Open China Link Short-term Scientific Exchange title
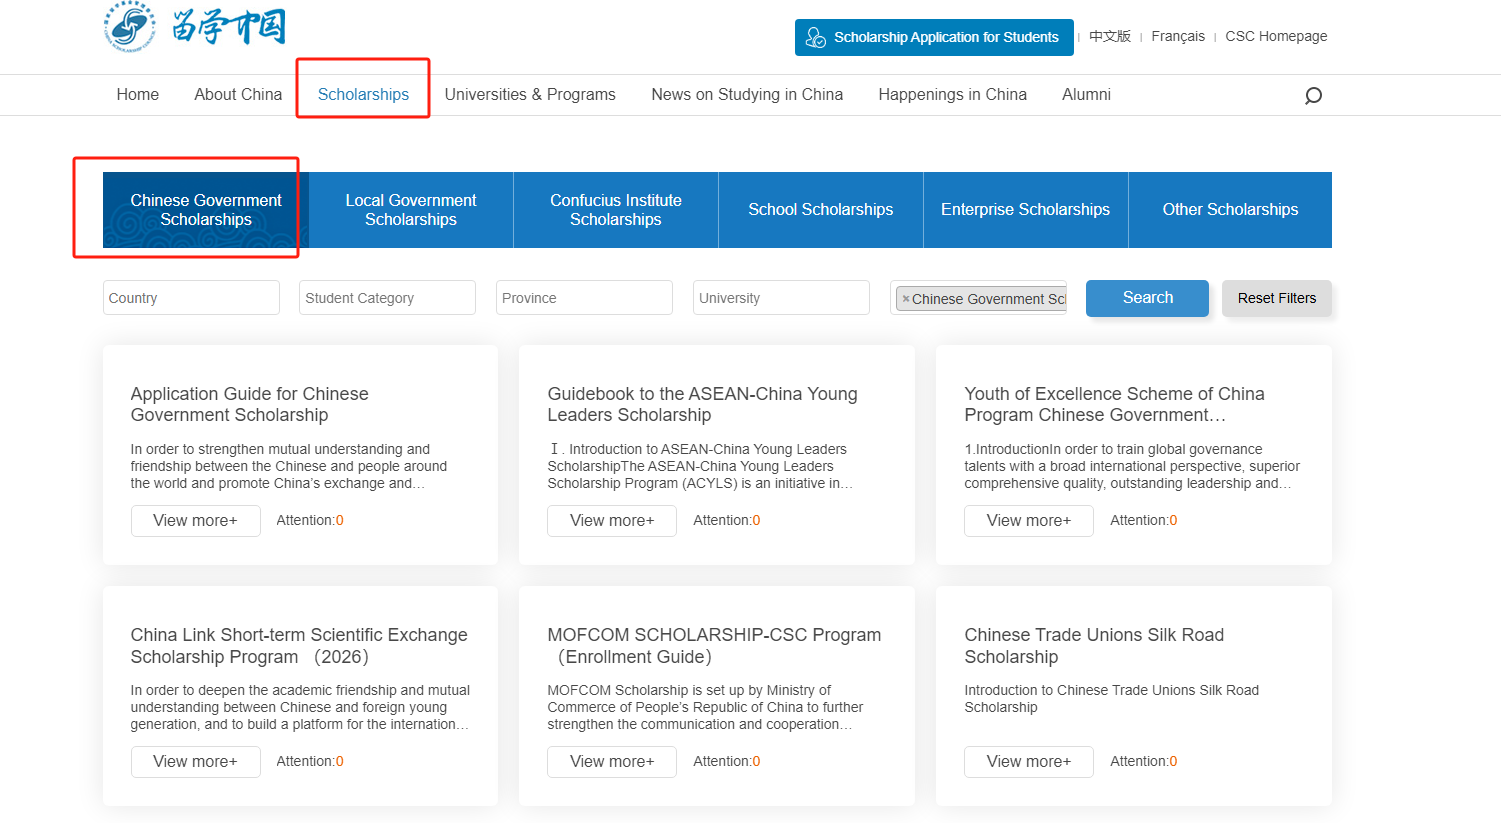 pyautogui.click(x=299, y=646)
